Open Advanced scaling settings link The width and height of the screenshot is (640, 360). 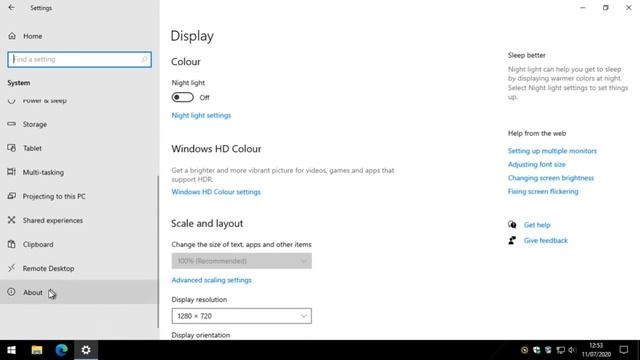click(x=211, y=280)
